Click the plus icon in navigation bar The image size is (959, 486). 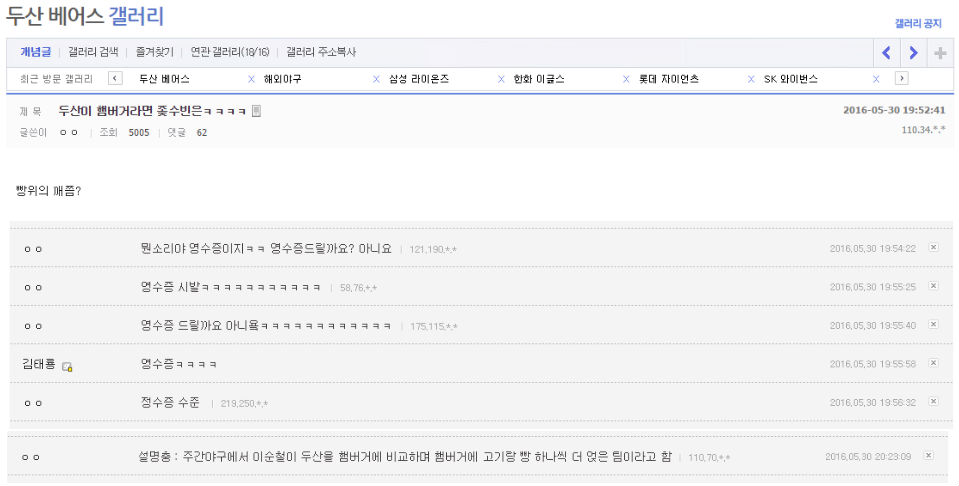tap(940, 53)
